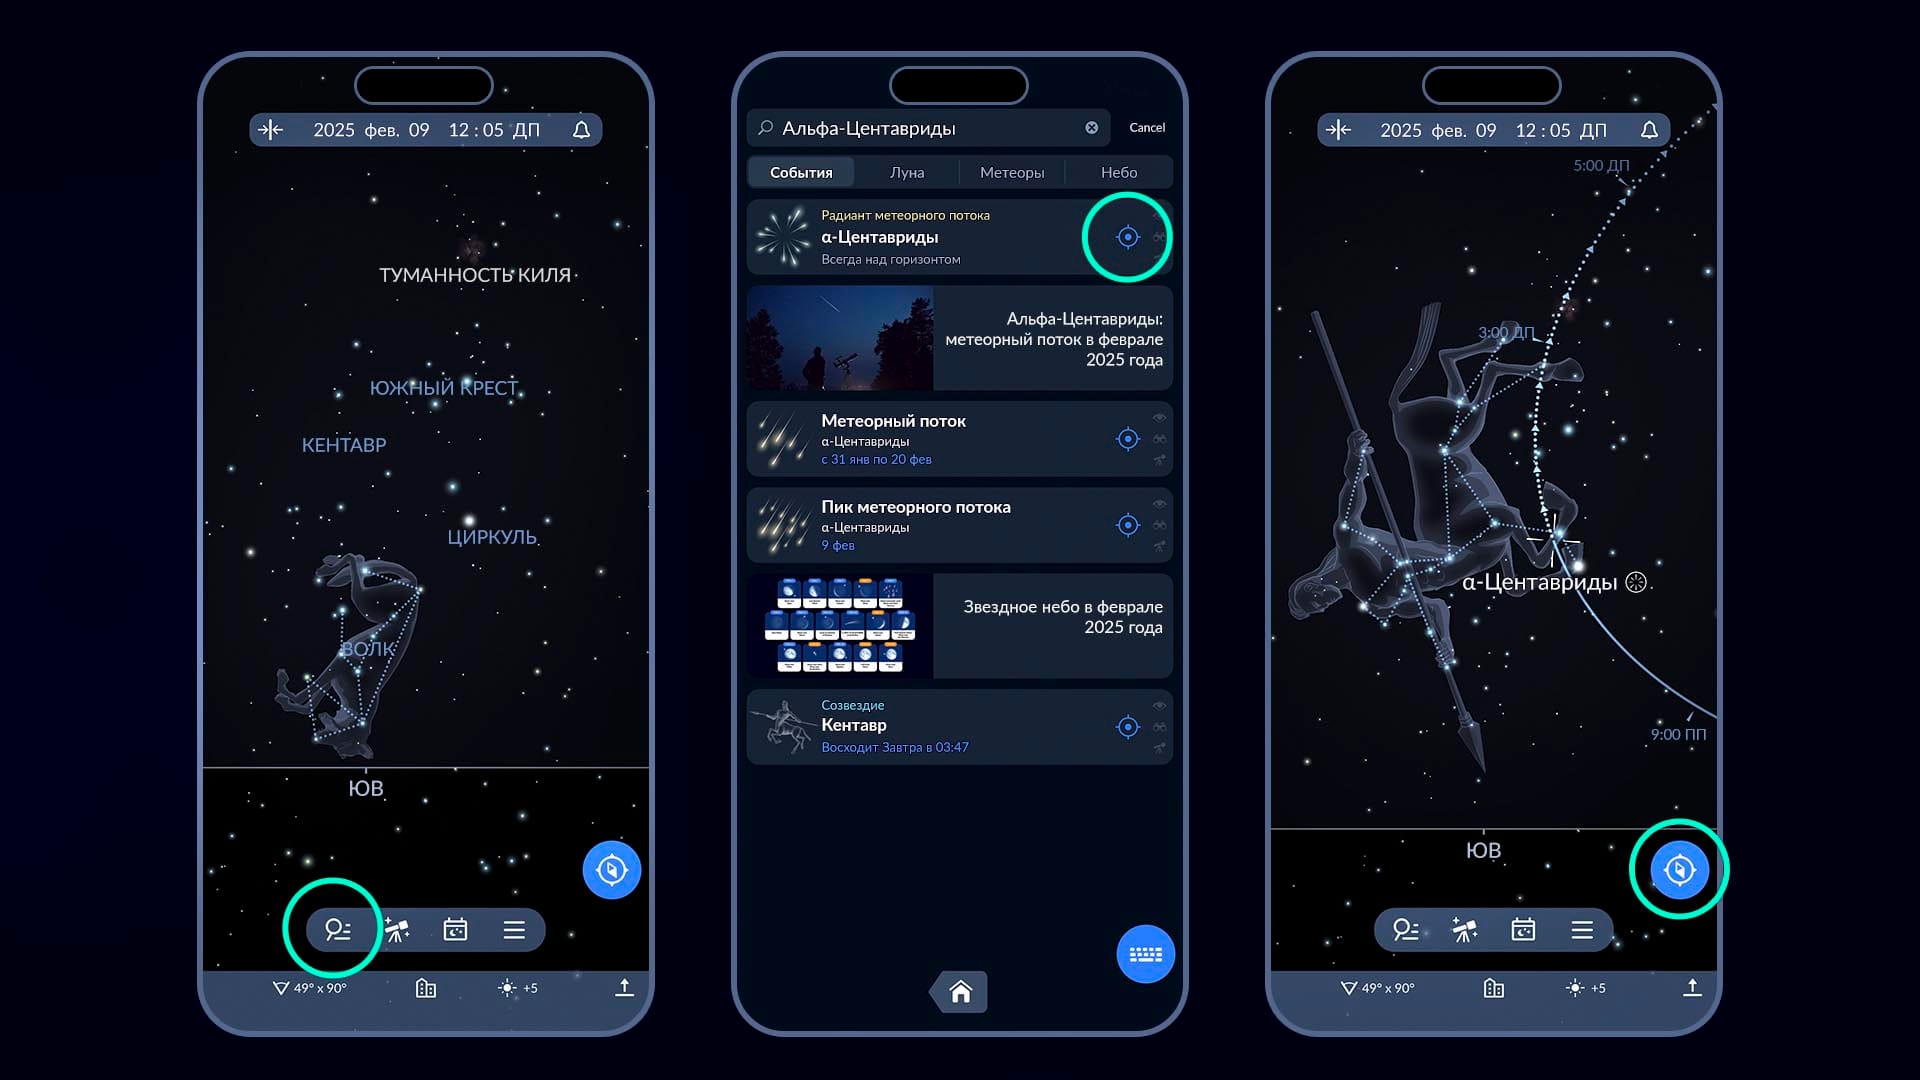Select the Луна tab in search results
1920x1080 pixels.
(x=907, y=171)
